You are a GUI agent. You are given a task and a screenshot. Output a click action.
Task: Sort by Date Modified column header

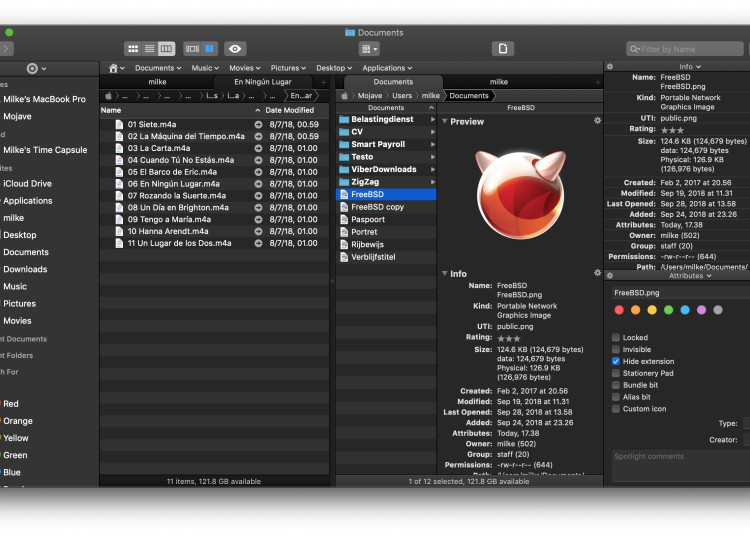click(x=290, y=110)
